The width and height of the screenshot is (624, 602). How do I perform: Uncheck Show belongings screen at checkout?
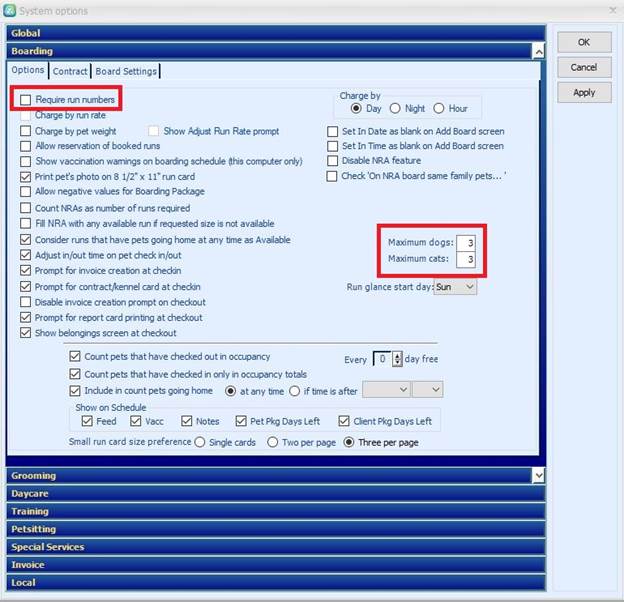point(26,333)
